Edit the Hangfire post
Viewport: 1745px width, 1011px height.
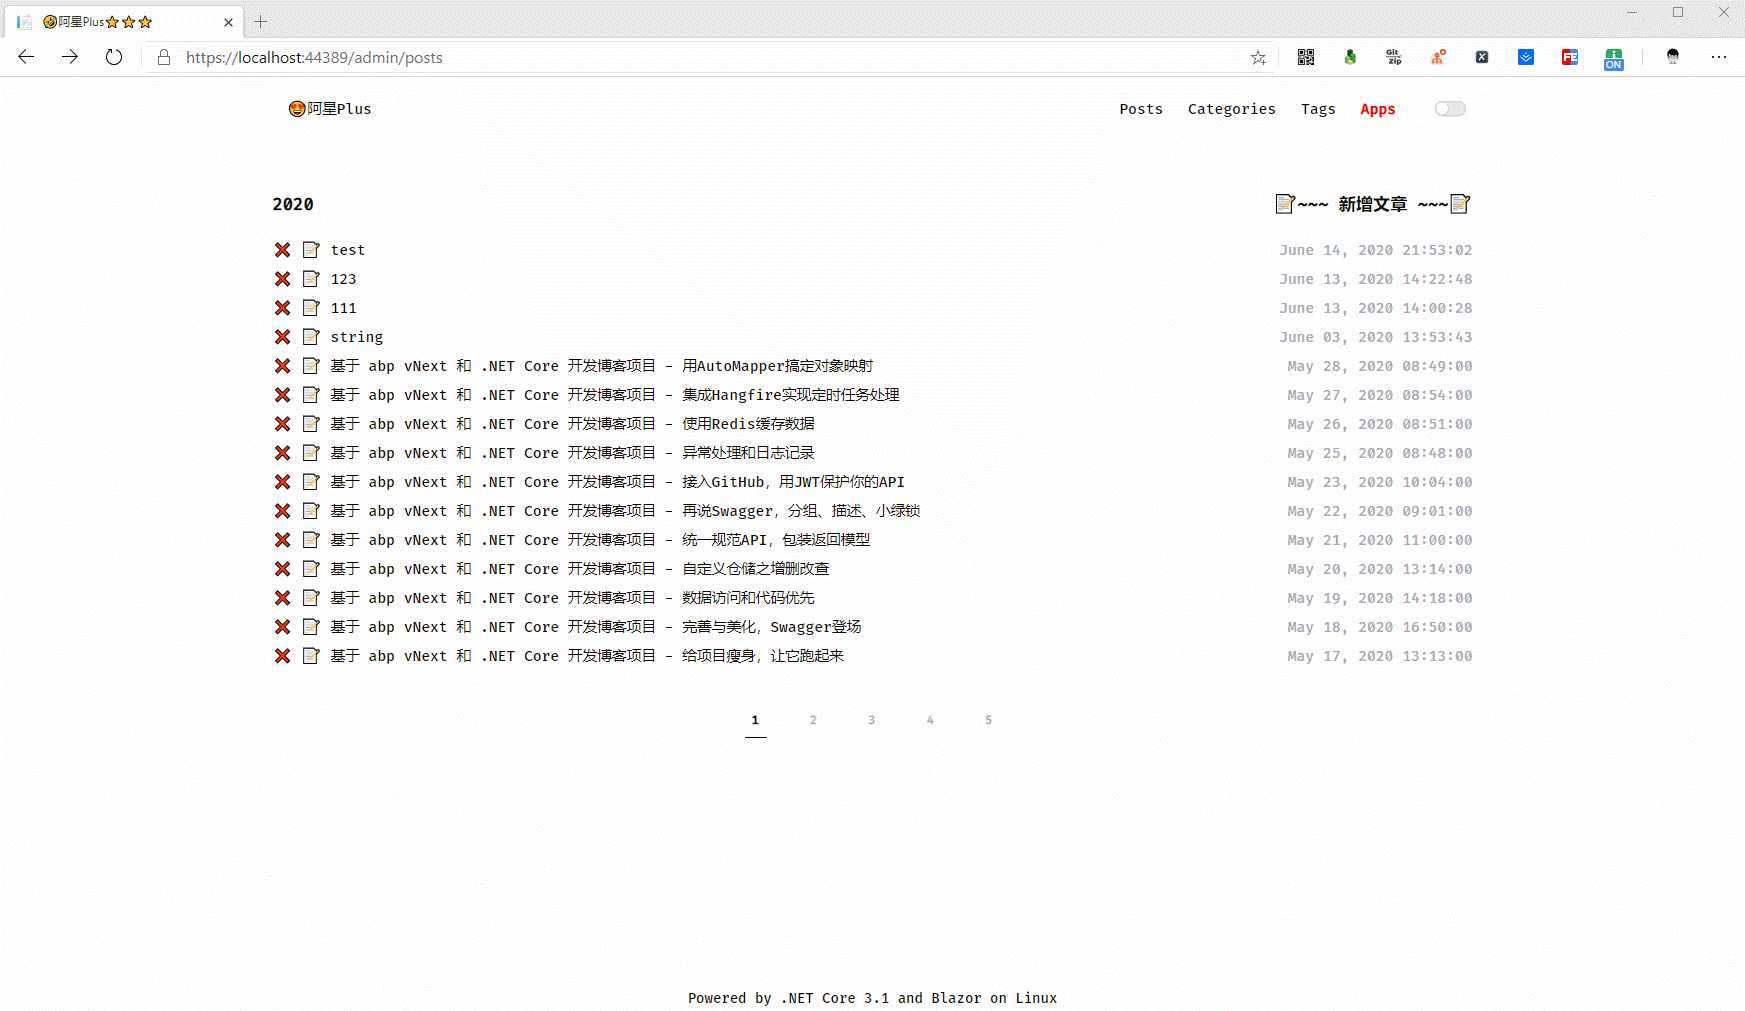click(x=311, y=395)
